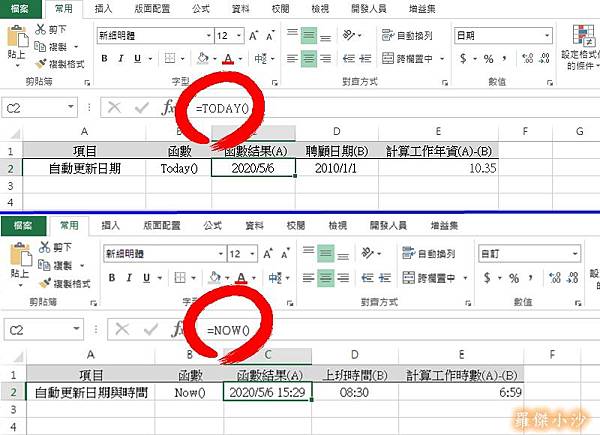Click Increase Decimal in upper ribbon
The width and height of the screenshot is (600, 435).
point(528,58)
